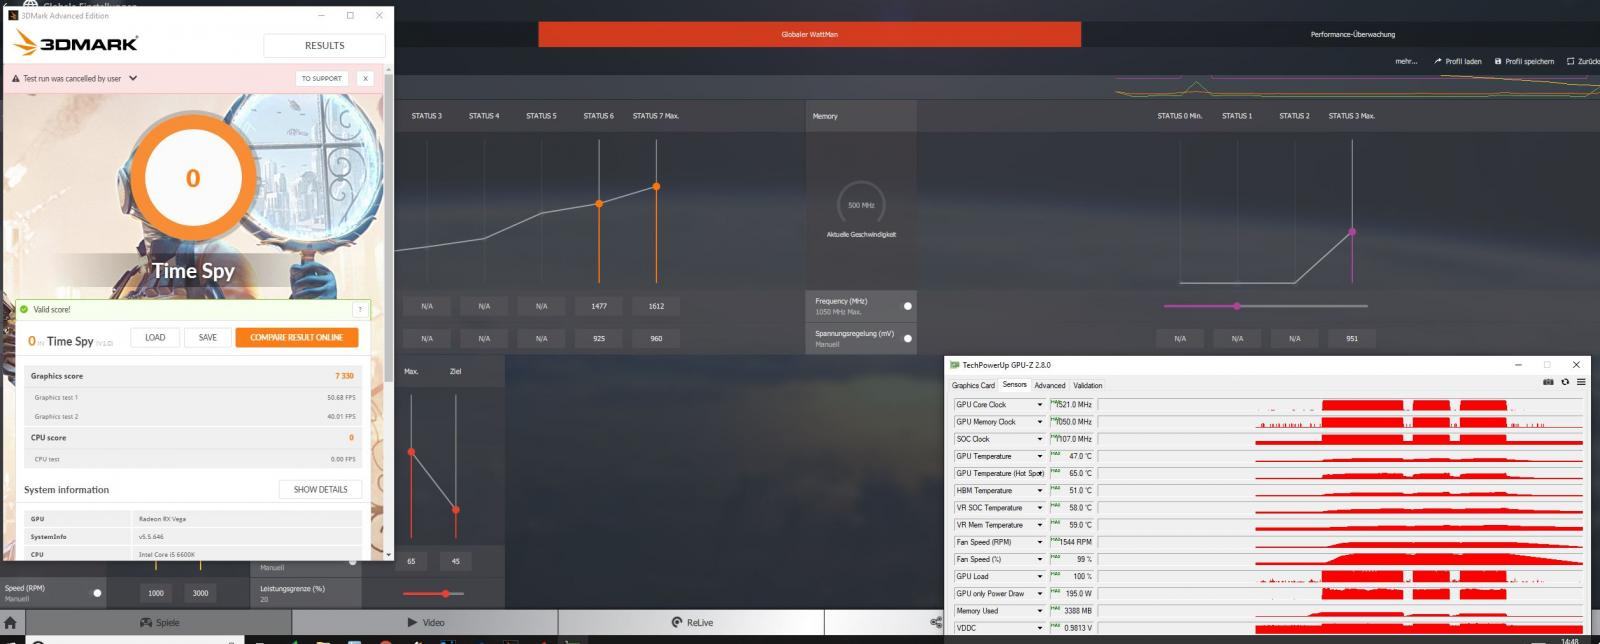Click the warning triangle icon in 3DMark
1600x644 pixels.
[16, 78]
